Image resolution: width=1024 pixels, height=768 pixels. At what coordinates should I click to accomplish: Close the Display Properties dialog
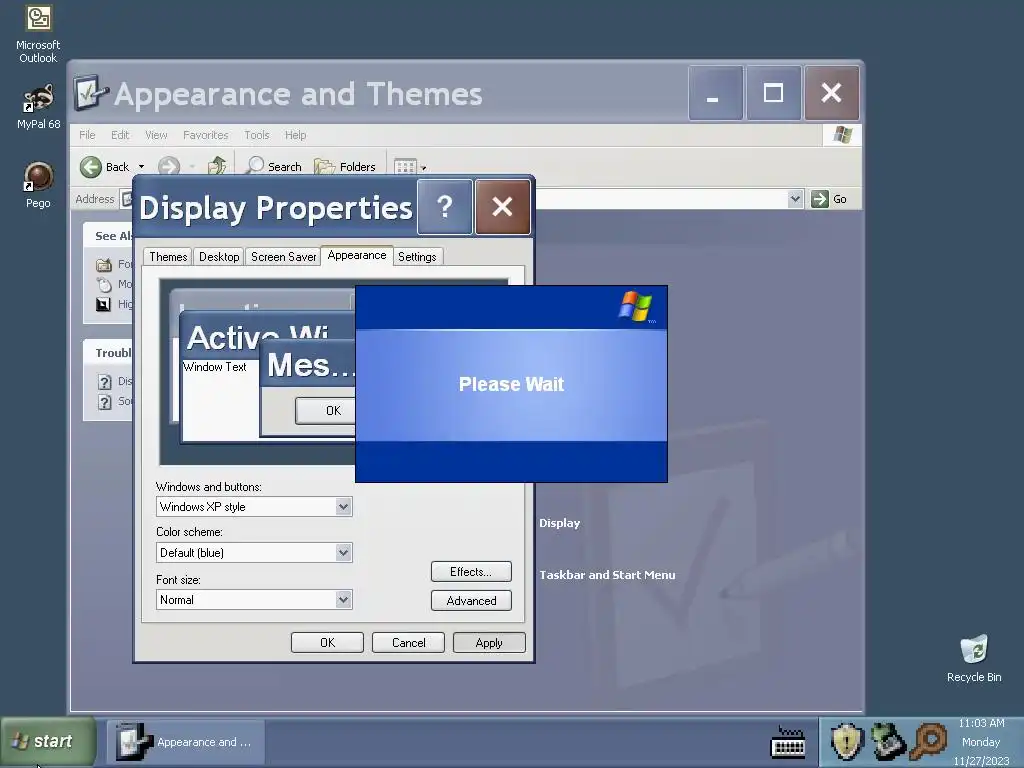[x=502, y=206]
